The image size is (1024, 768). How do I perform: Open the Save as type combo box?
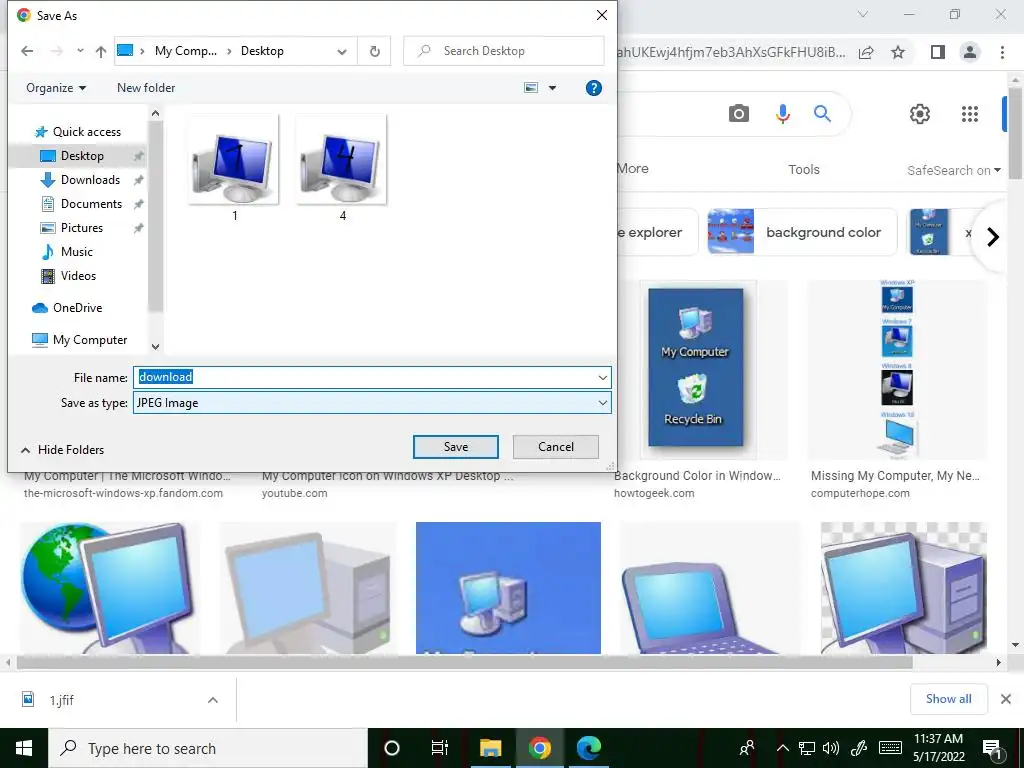tap(372, 403)
